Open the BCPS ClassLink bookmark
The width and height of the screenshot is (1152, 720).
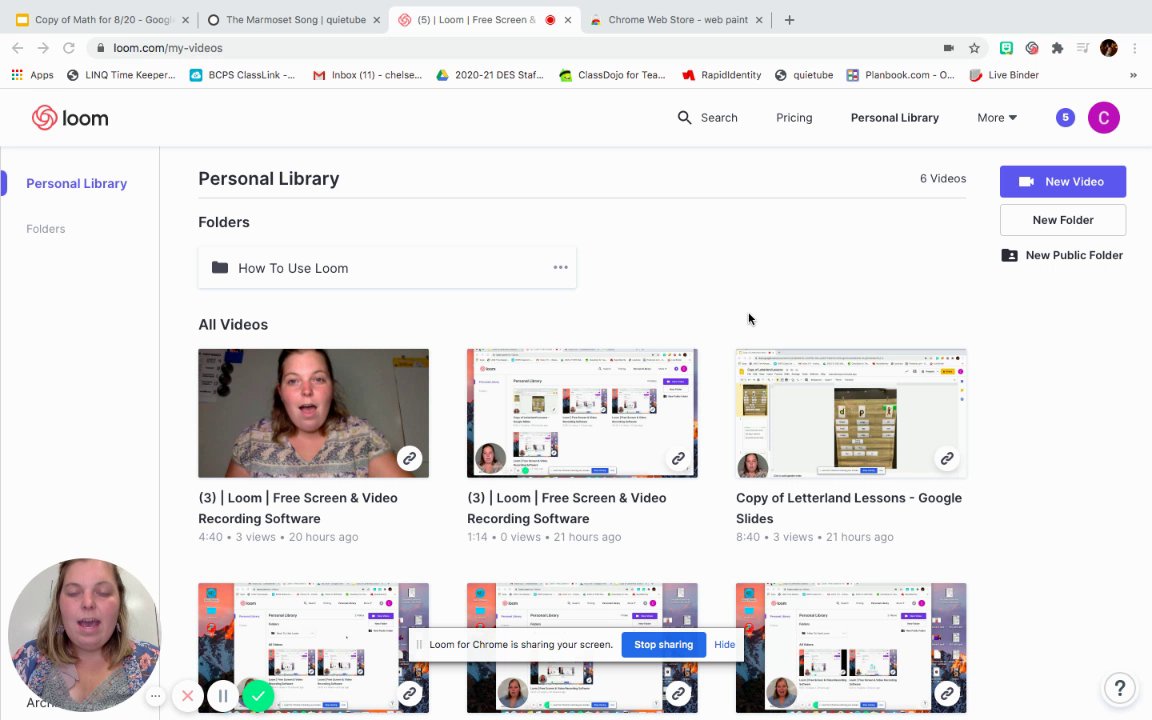(x=242, y=75)
